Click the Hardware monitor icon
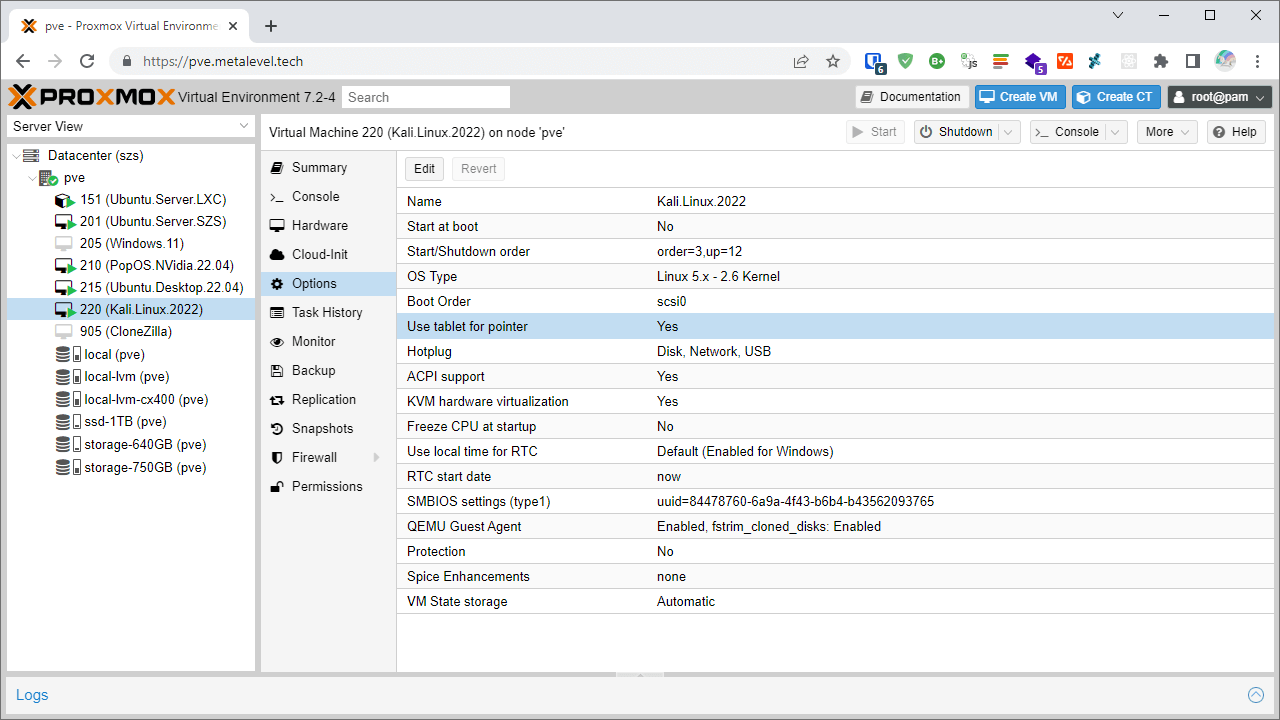1280x720 pixels. pos(277,226)
